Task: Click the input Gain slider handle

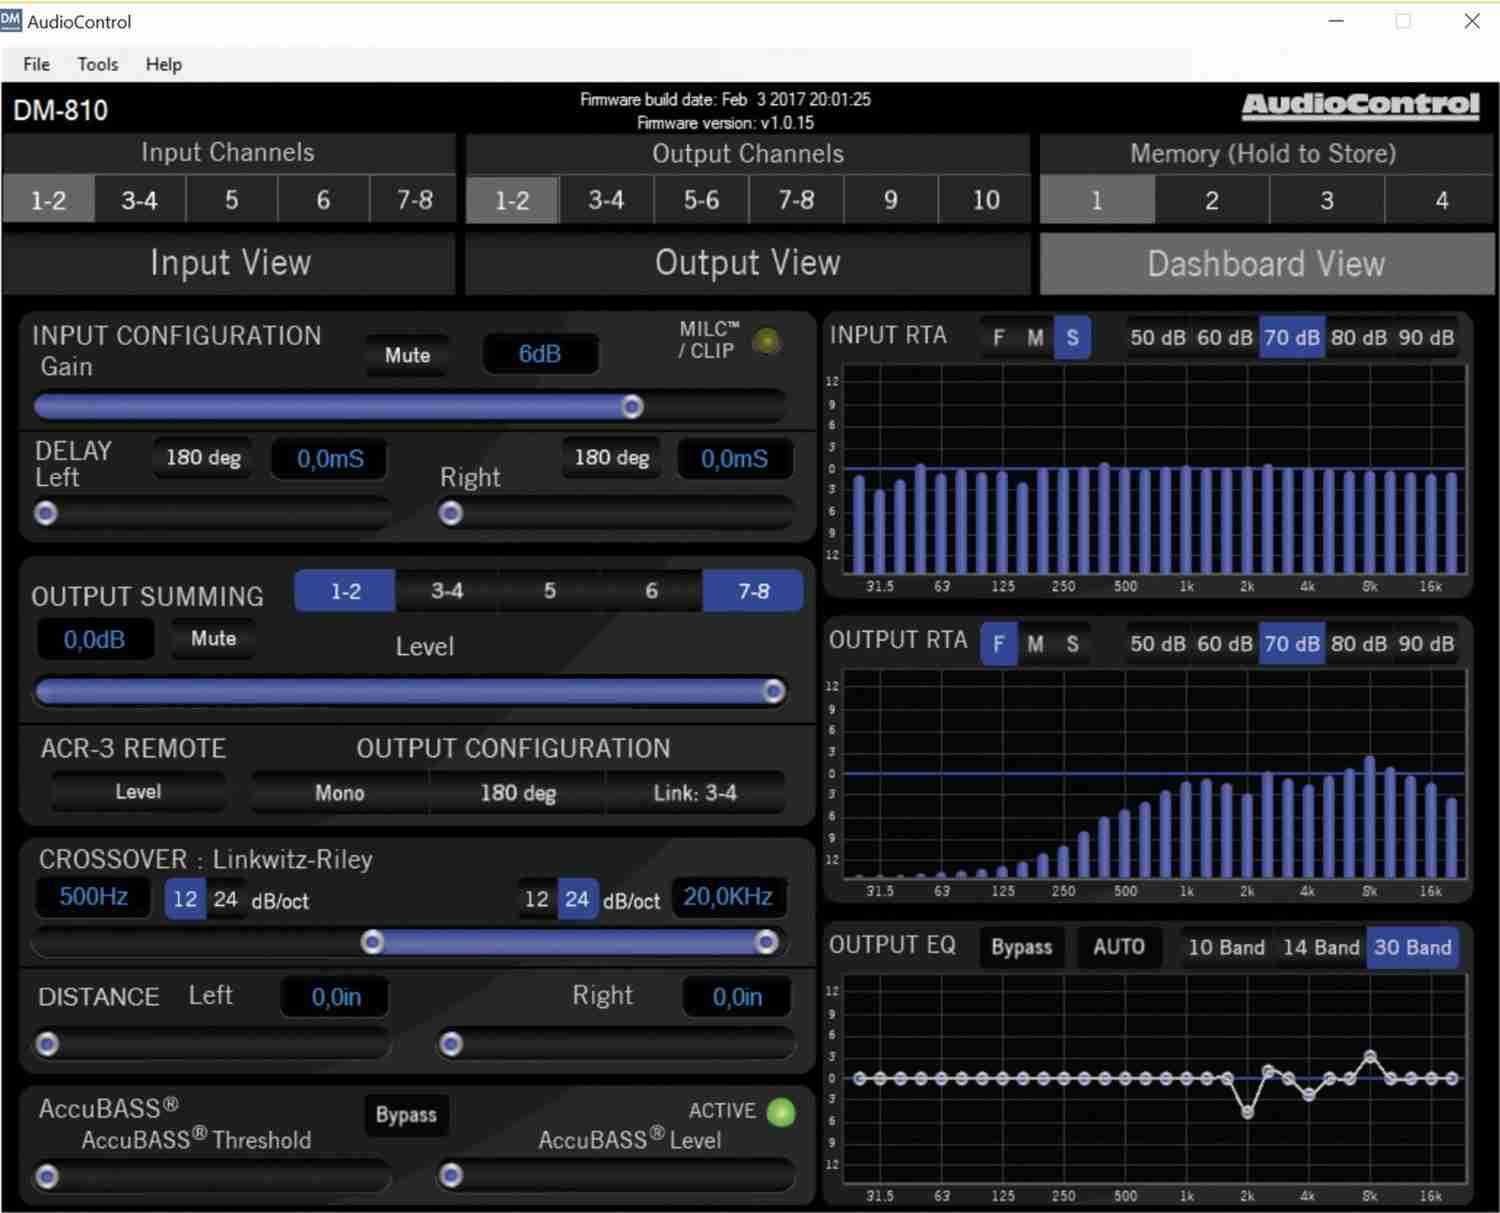Action: 632,406
